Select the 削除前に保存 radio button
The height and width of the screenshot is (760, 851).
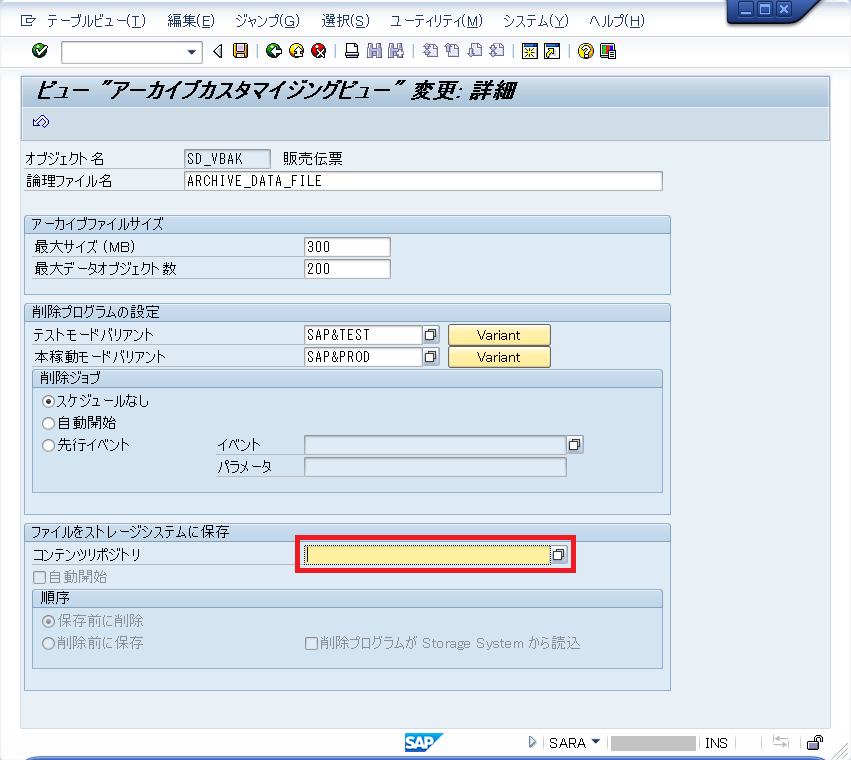point(48,643)
